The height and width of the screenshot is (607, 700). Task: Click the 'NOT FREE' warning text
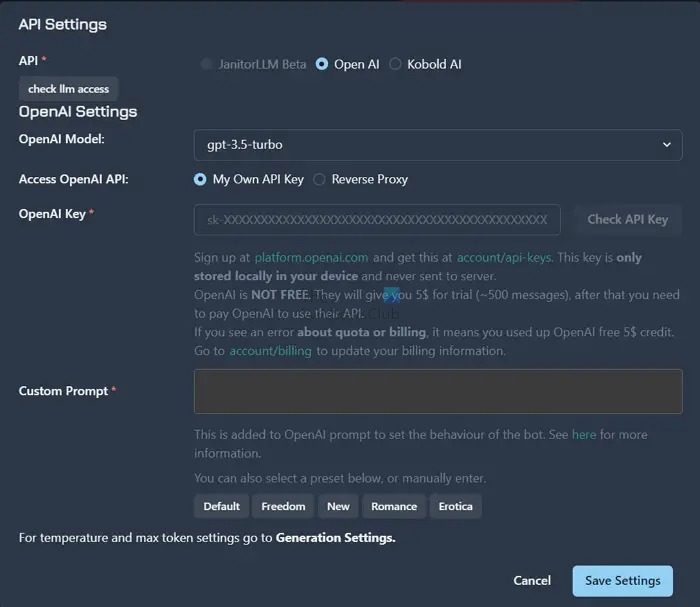(x=280, y=295)
